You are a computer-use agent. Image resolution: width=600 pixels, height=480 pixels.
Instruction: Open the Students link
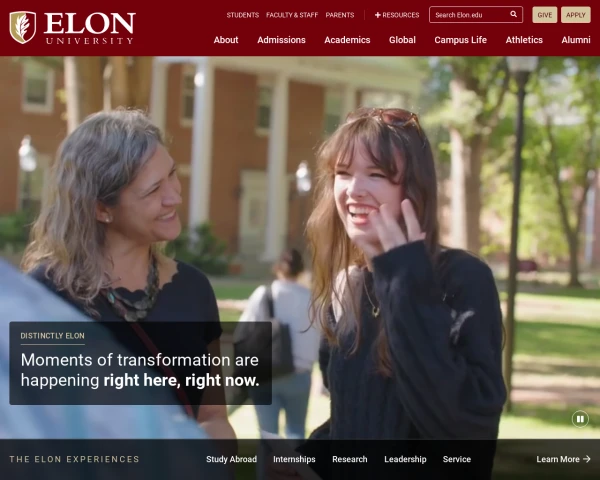243,15
